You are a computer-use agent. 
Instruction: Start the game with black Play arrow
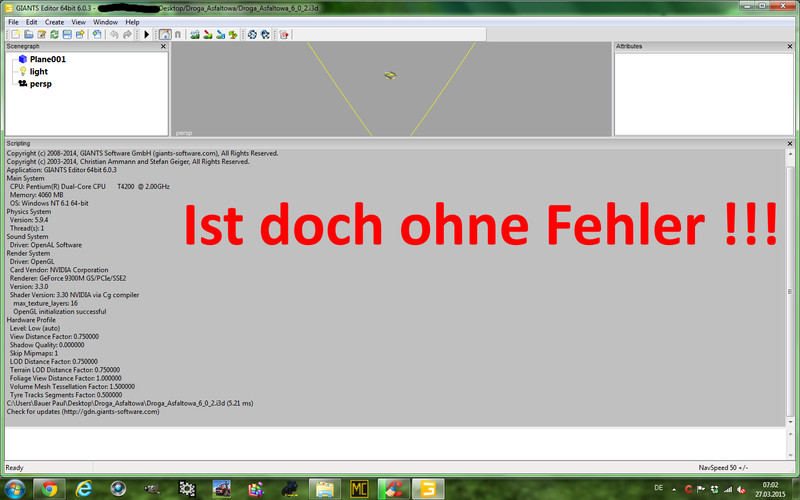(146, 34)
